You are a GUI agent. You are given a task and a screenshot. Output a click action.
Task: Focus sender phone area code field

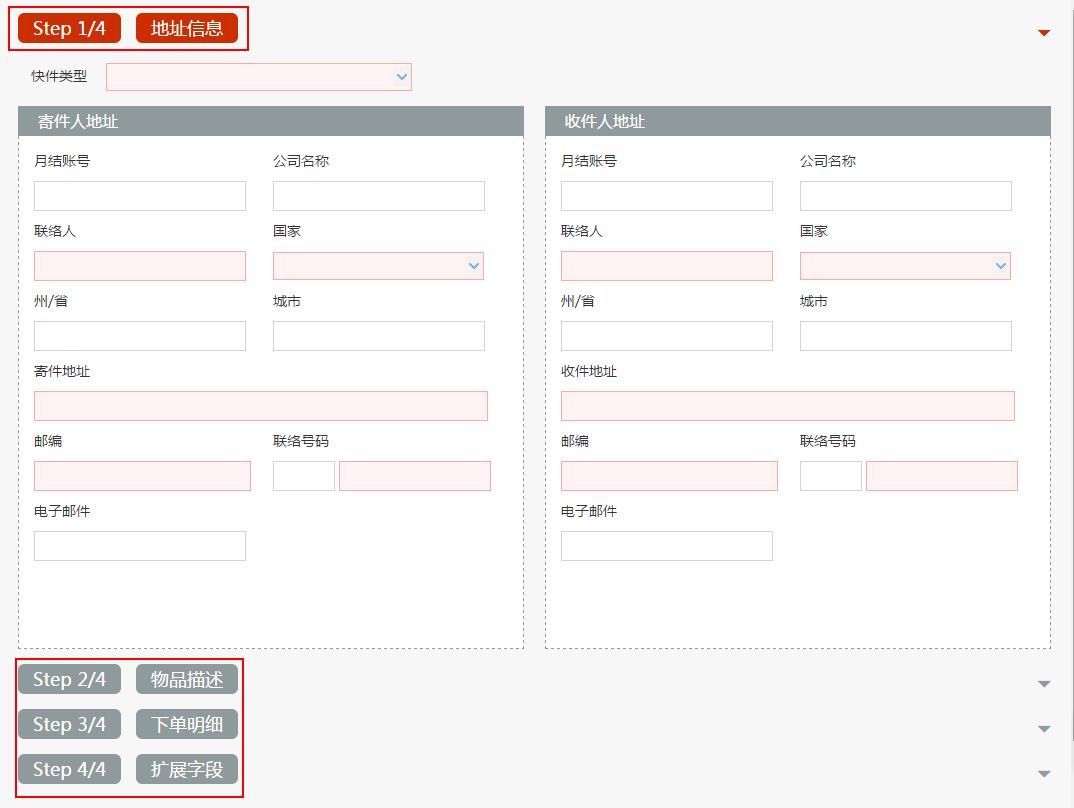pyautogui.click(x=303, y=476)
